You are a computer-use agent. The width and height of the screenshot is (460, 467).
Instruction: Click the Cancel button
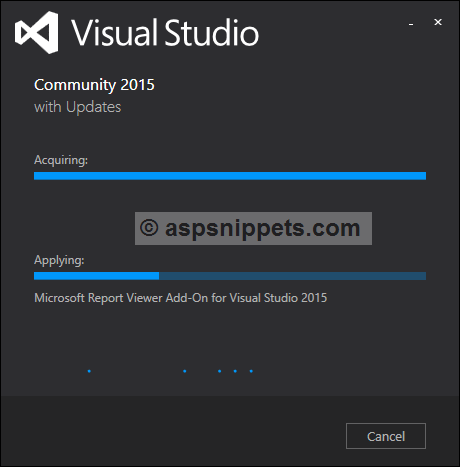point(386,436)
